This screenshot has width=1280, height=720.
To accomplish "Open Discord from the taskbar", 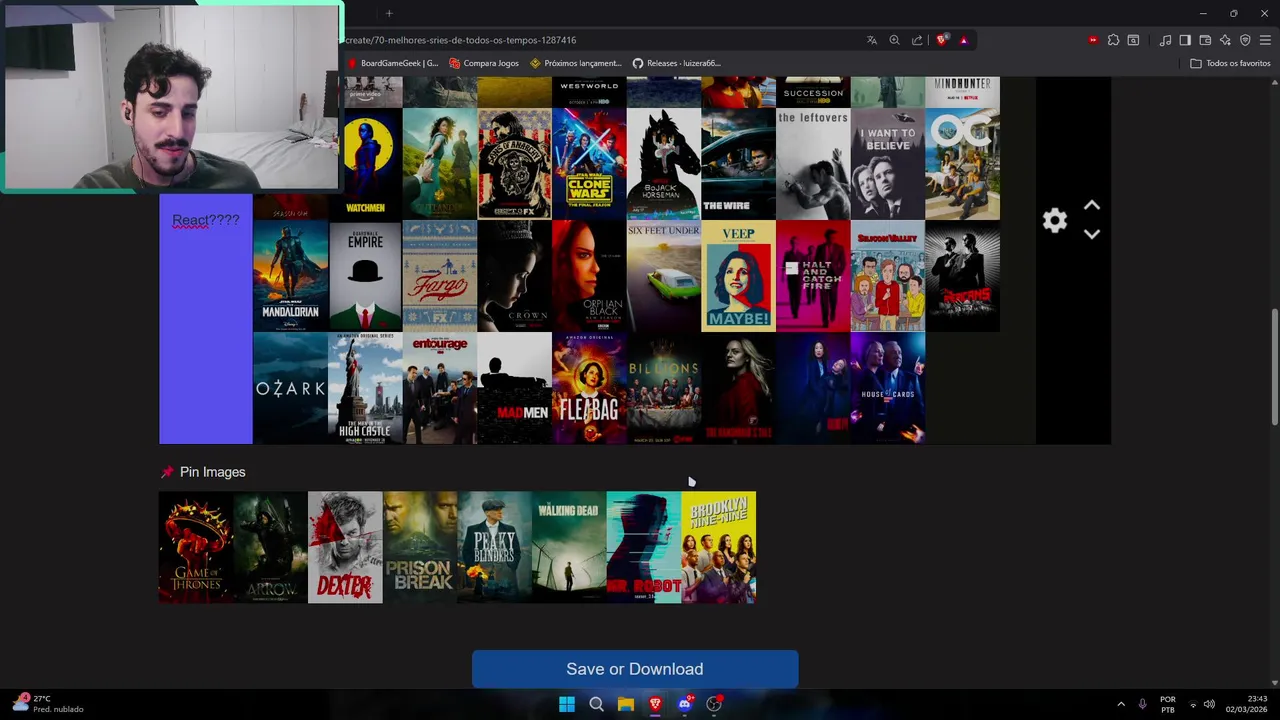I will click(685, 704).
